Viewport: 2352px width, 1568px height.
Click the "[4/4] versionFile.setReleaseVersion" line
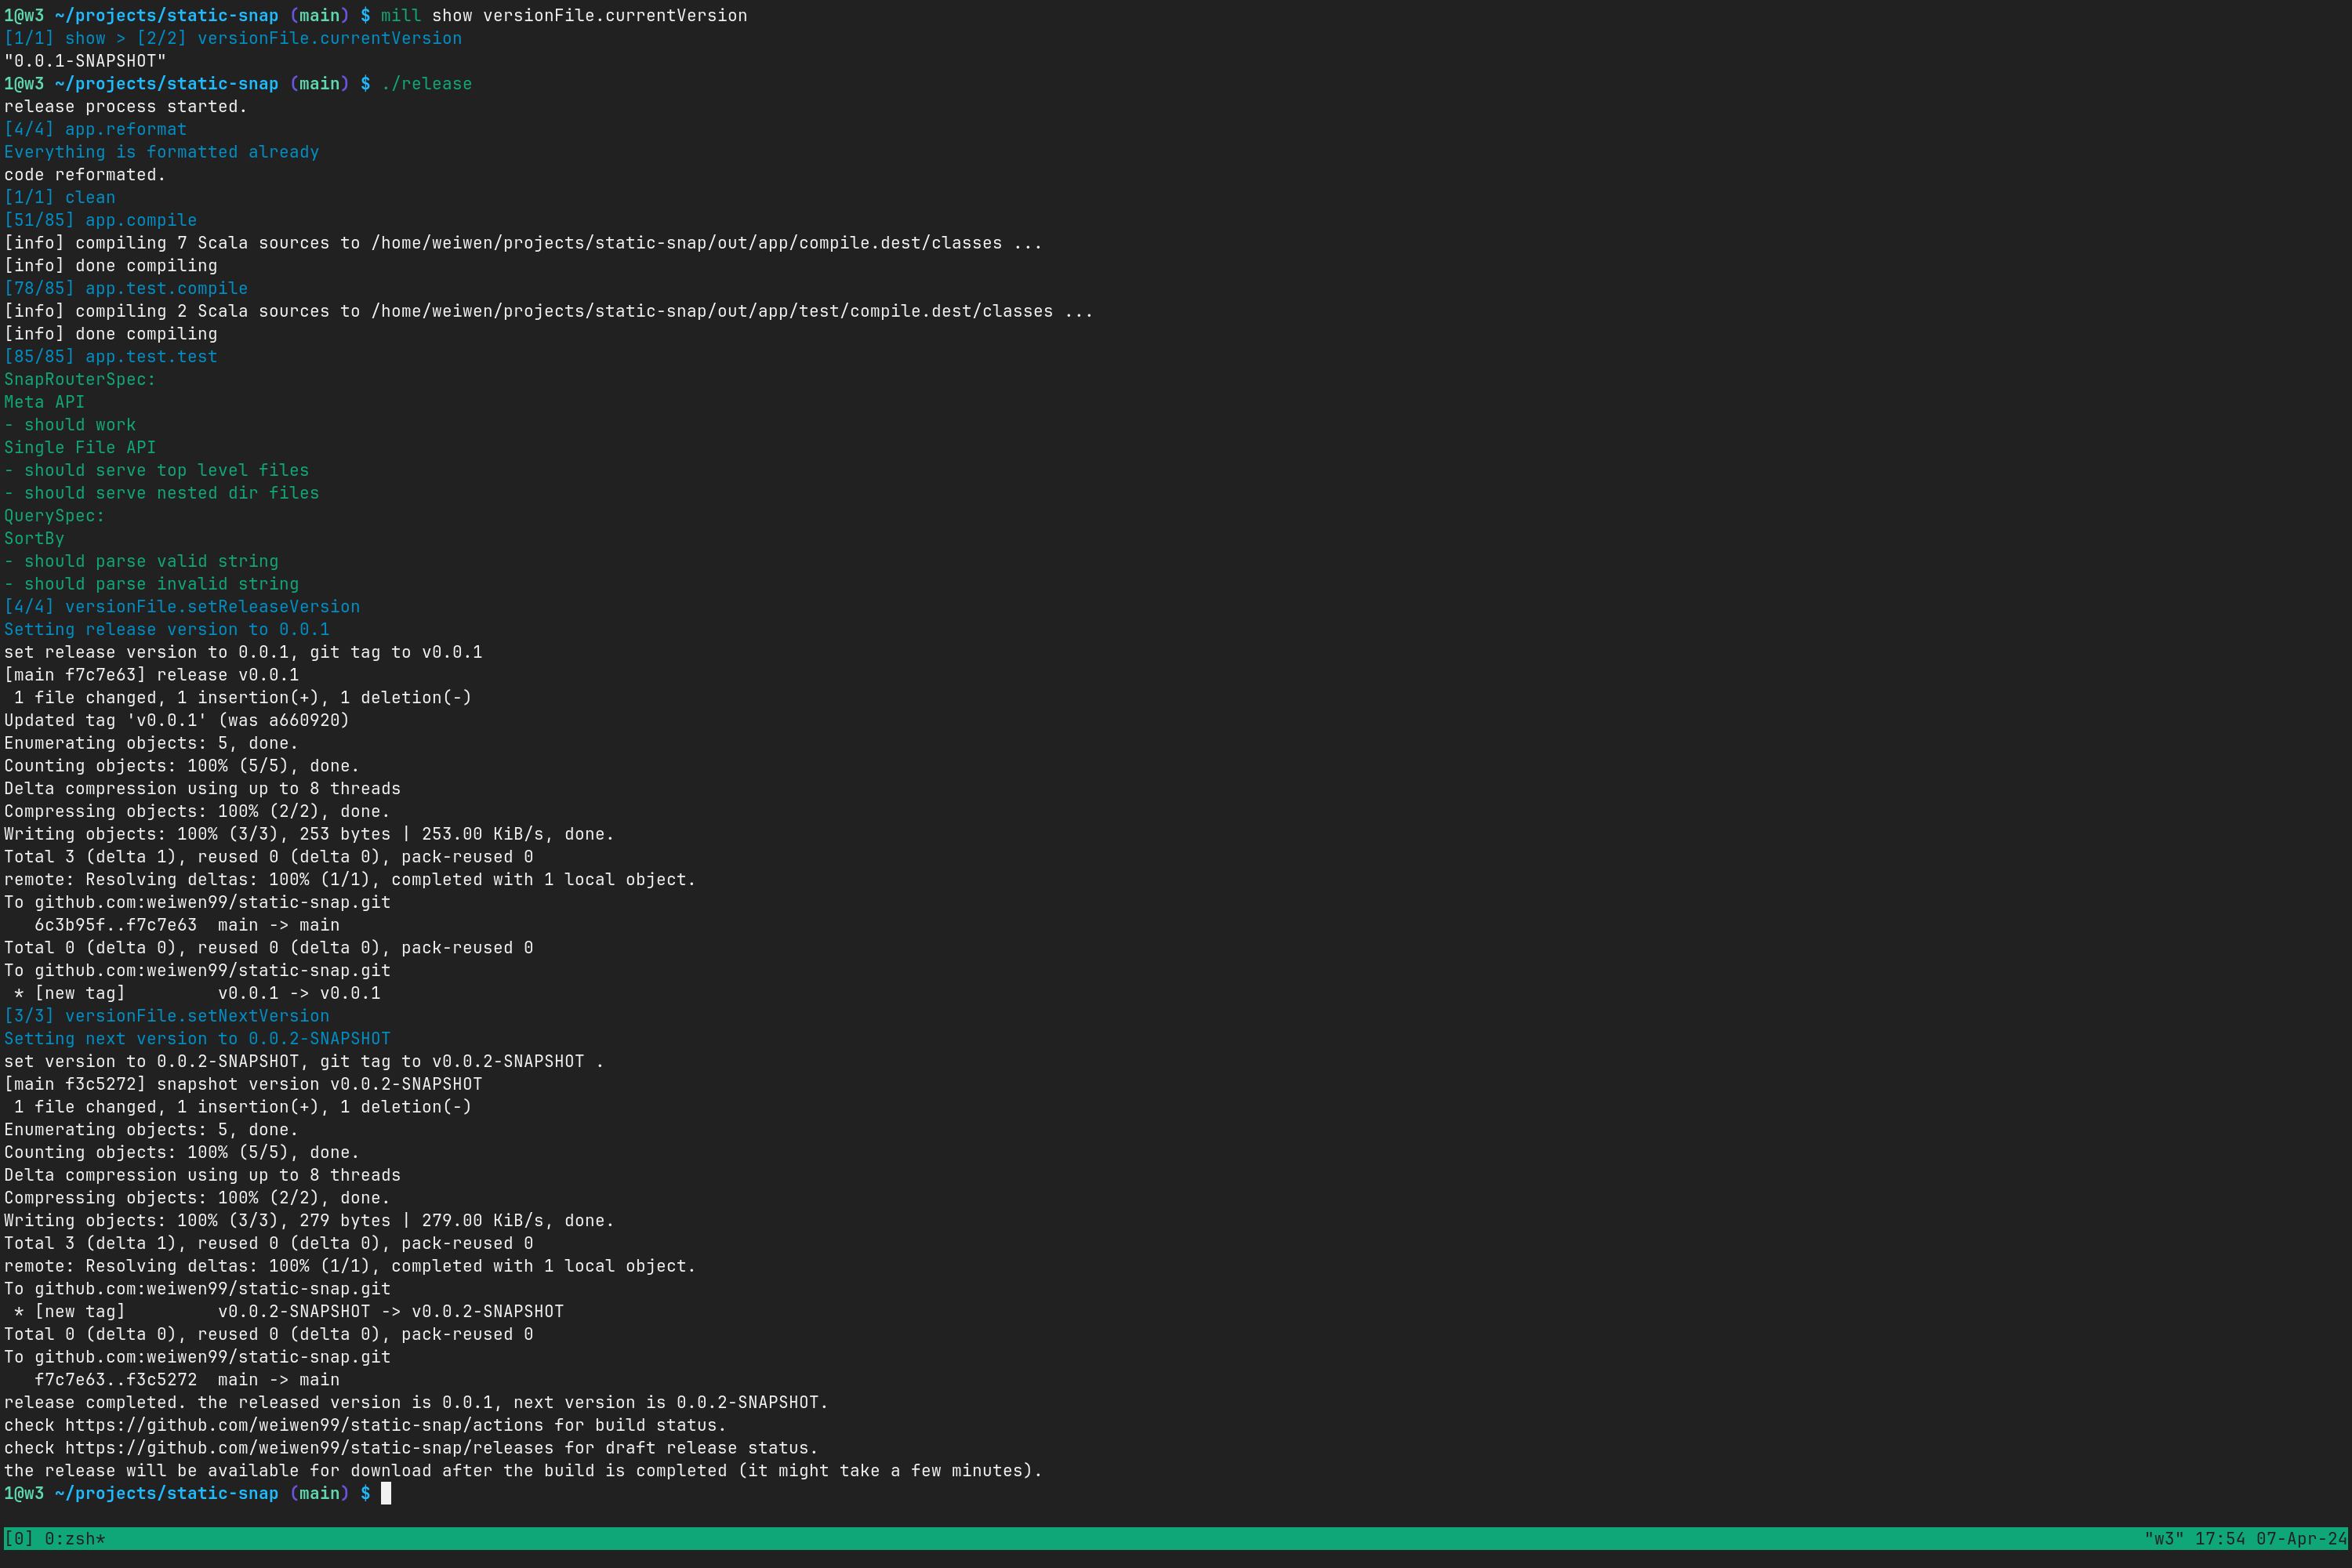(182, 607)
